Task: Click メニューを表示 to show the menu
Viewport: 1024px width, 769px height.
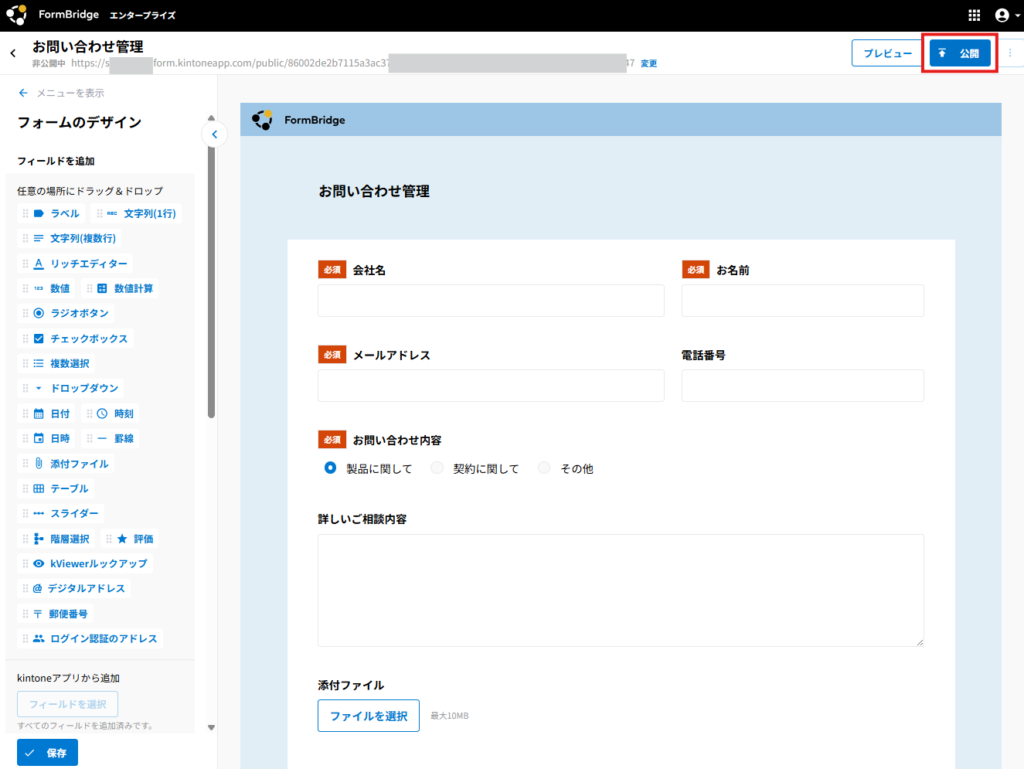Action: tap(61, 93)
